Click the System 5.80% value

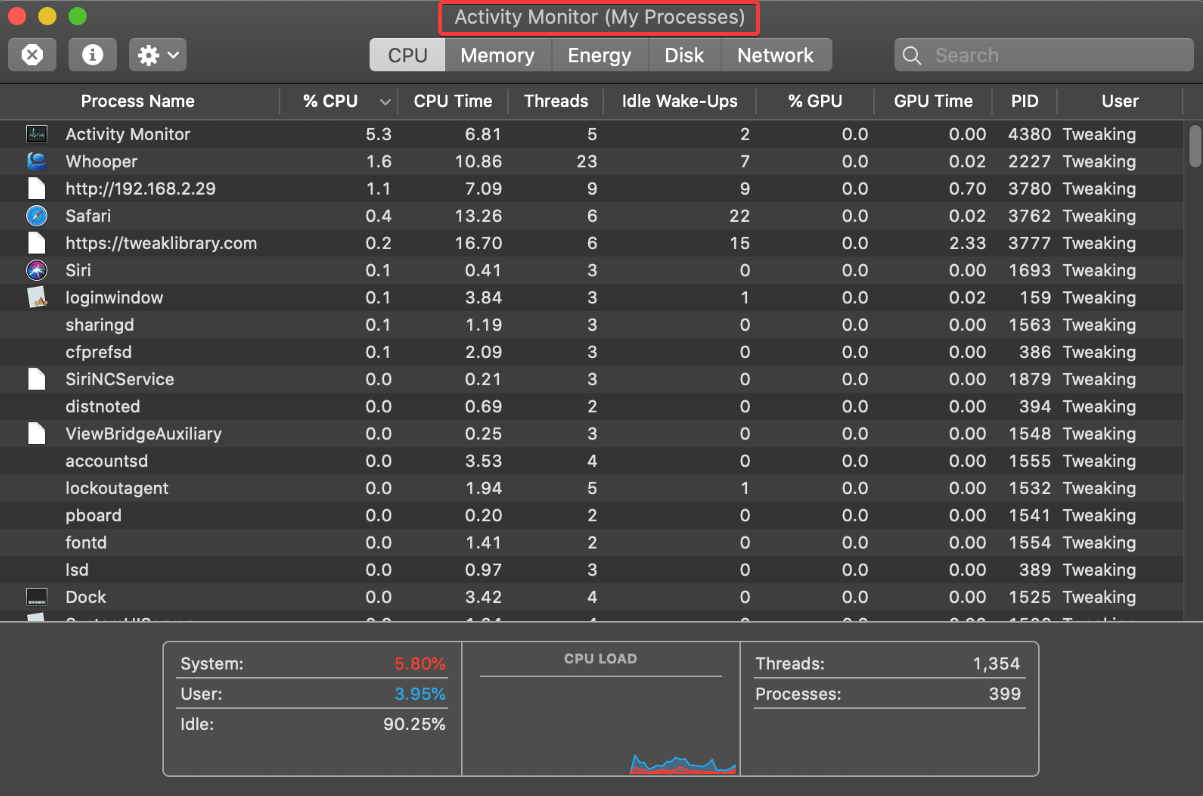tap(420, 664)
